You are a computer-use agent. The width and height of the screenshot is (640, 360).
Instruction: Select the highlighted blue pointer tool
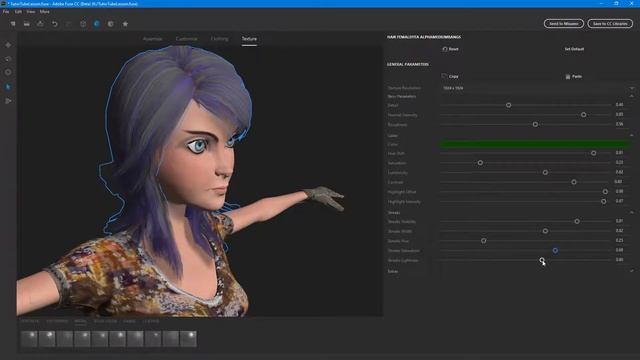coord(8,87)
